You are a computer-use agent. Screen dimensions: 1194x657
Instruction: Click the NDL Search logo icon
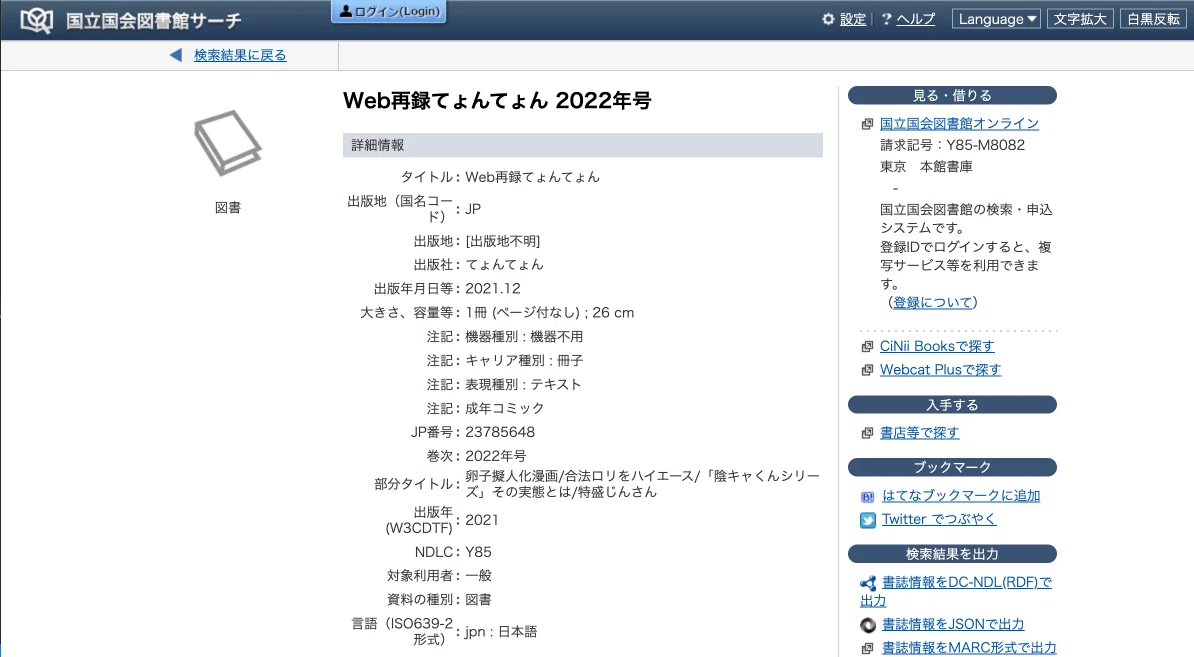pyautogui.click(x=37, y=20)
